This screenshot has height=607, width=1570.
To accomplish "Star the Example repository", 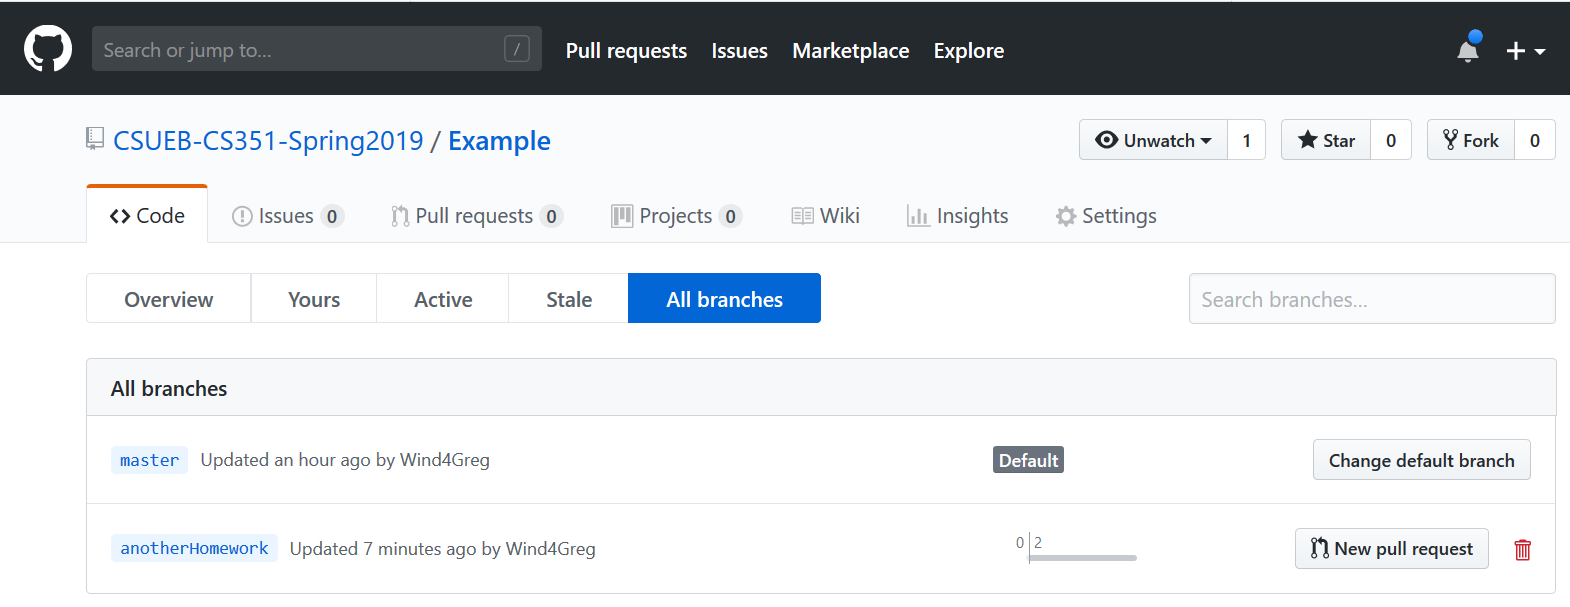I will coord(1326,140).
